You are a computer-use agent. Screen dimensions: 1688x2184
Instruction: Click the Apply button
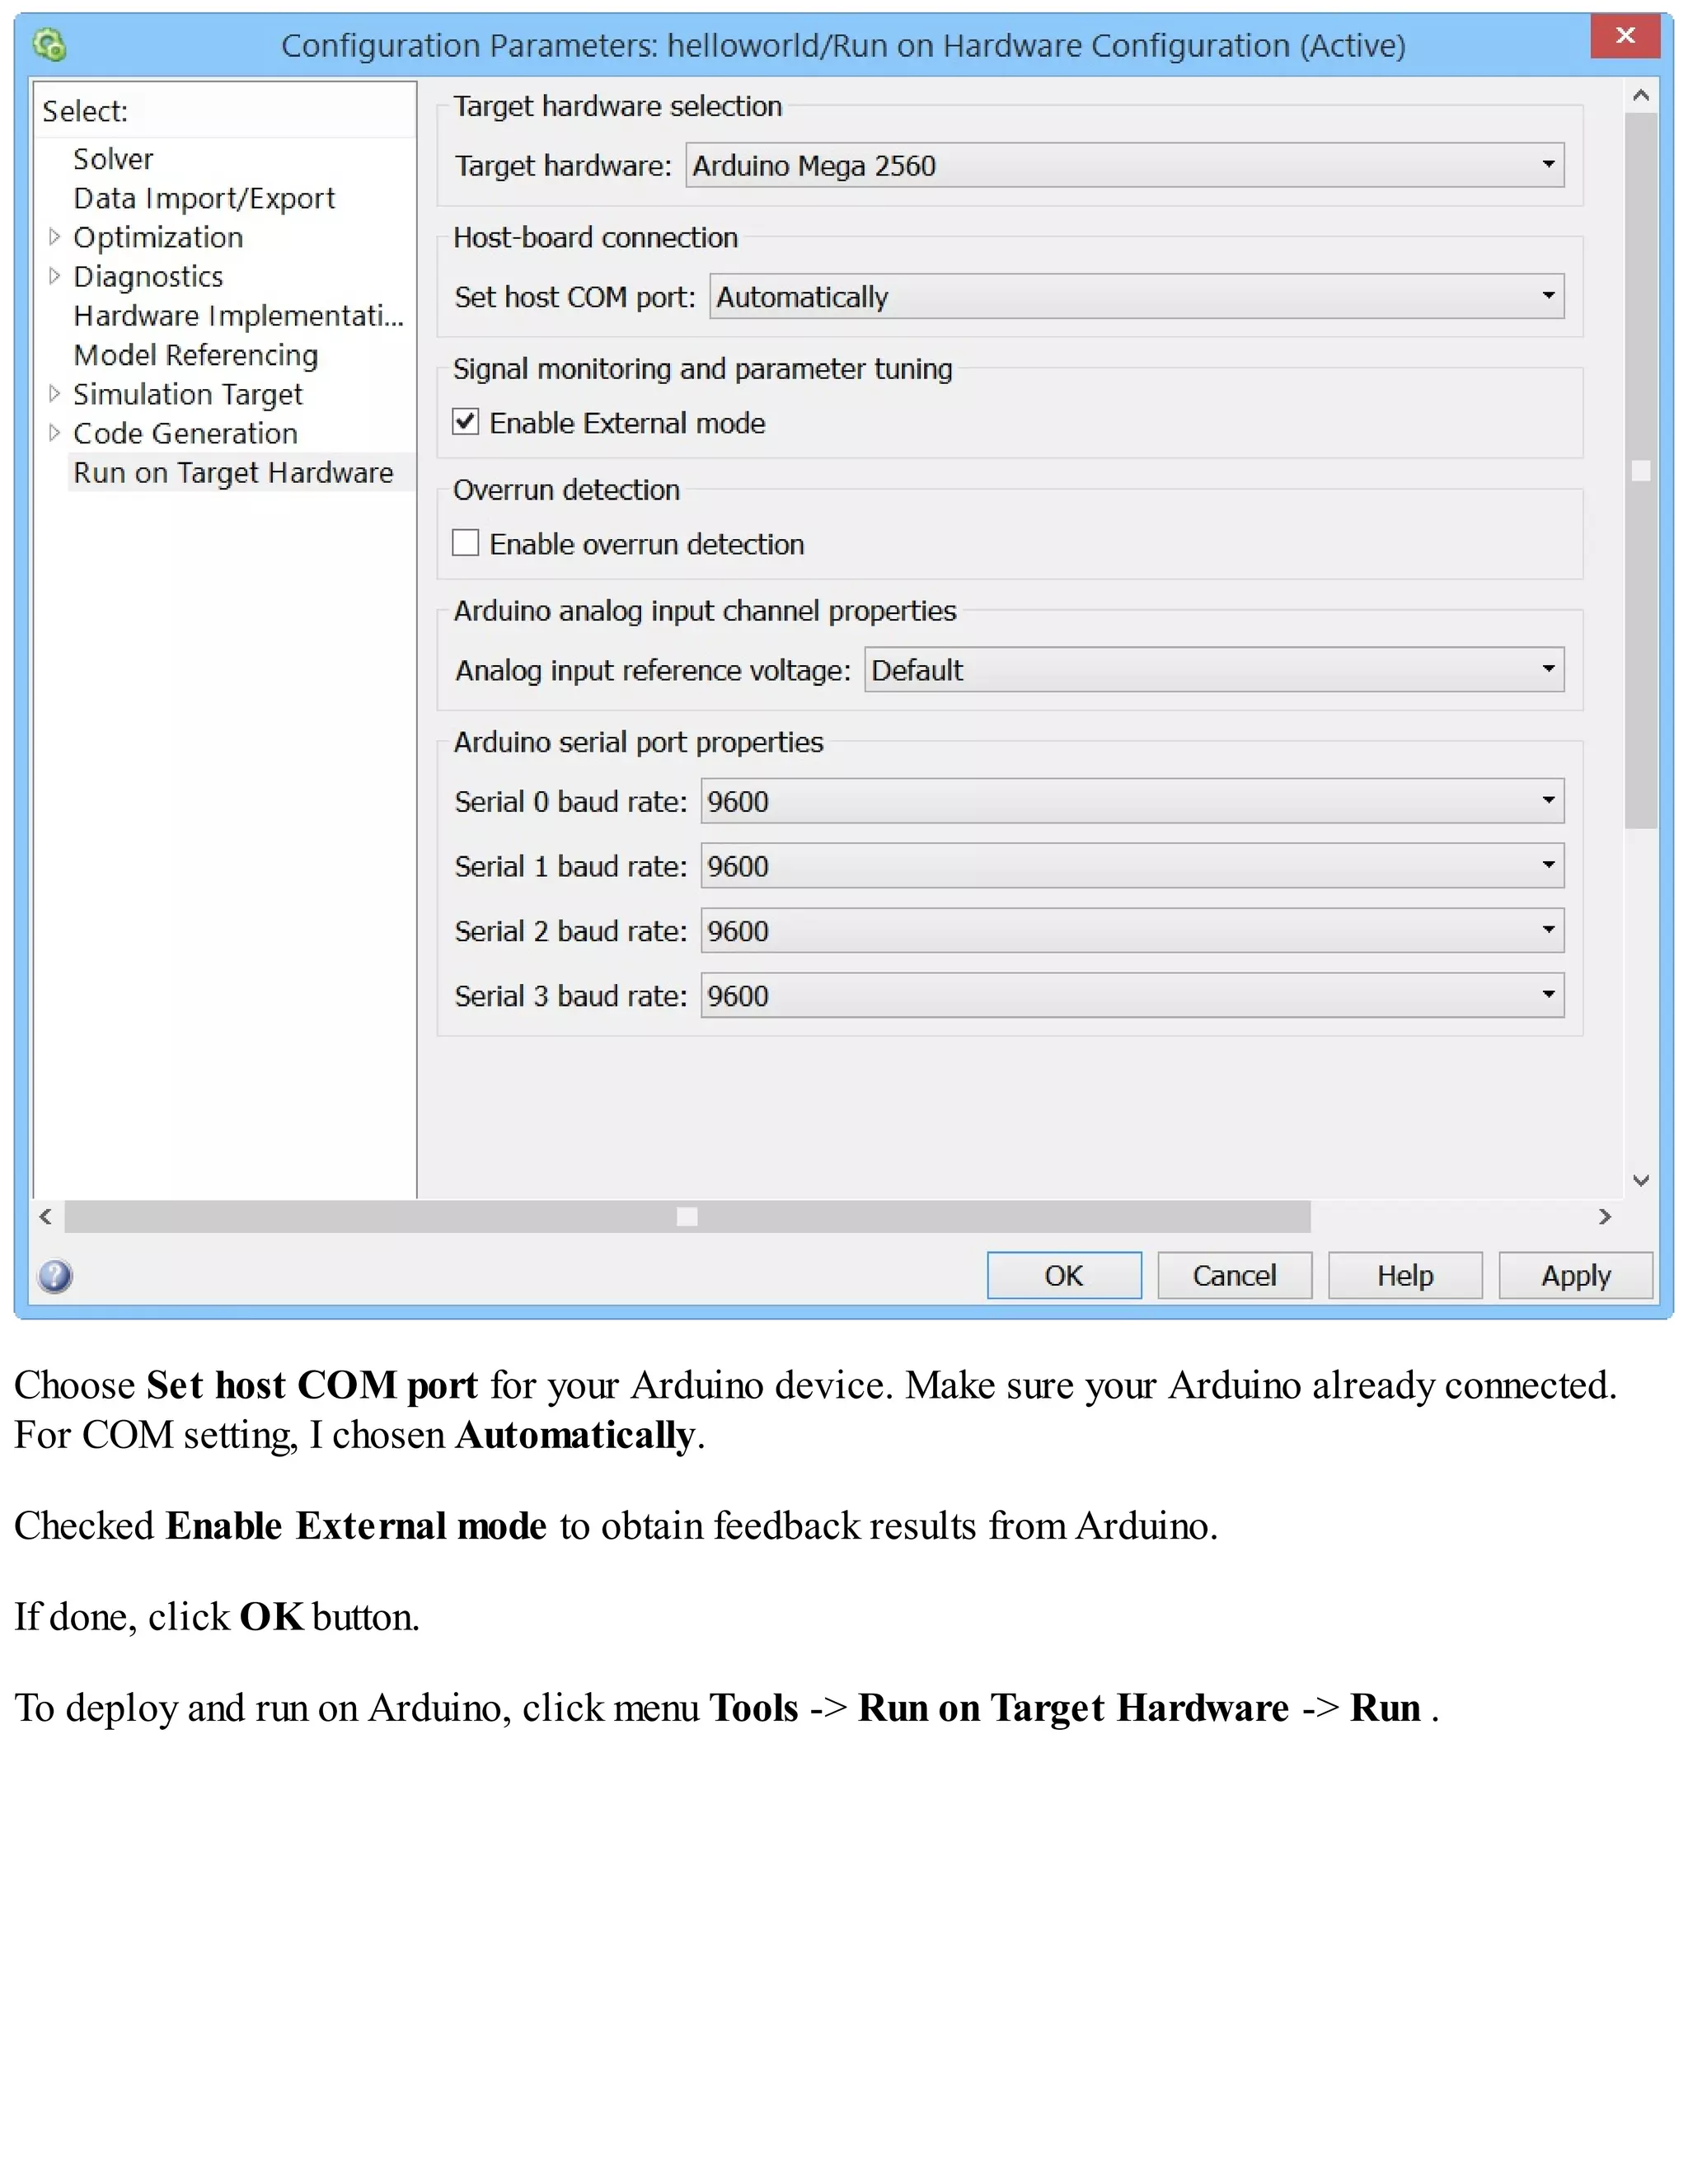coord(1576,1276)
